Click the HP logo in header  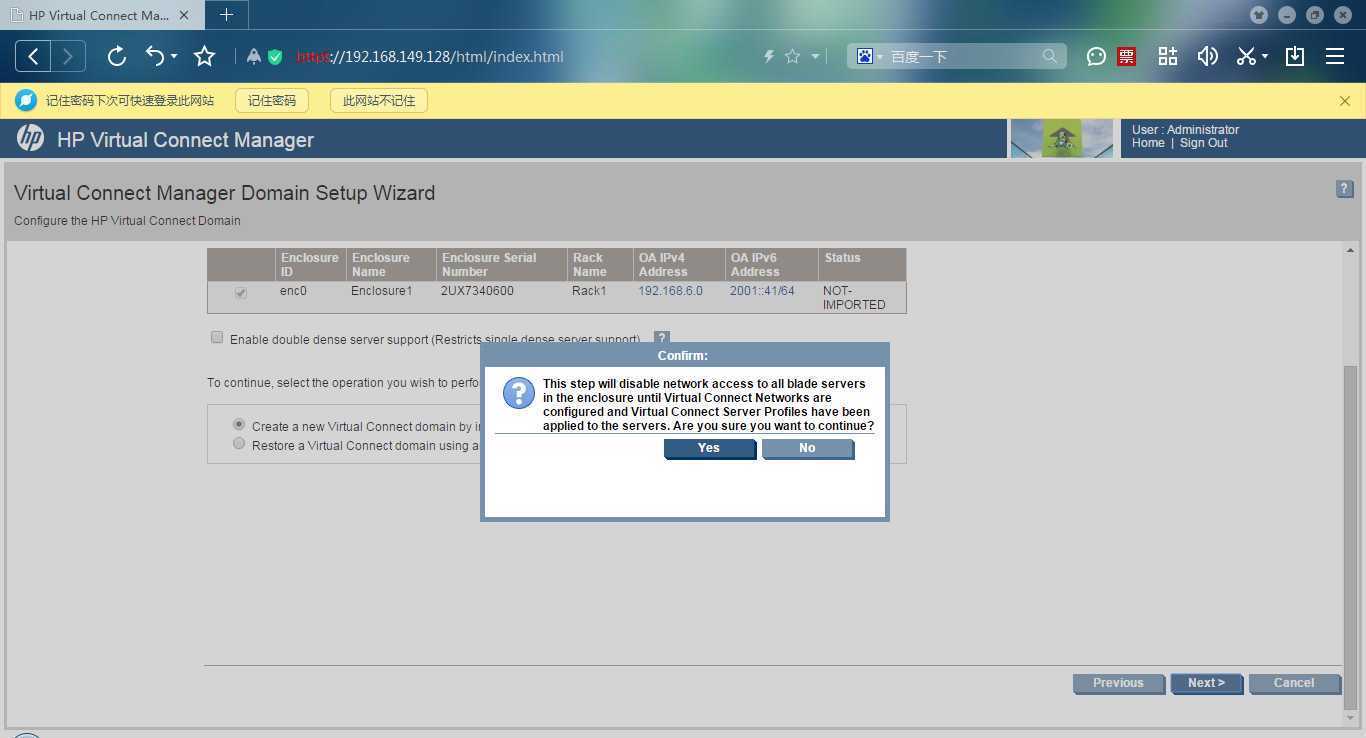point(31,139)
